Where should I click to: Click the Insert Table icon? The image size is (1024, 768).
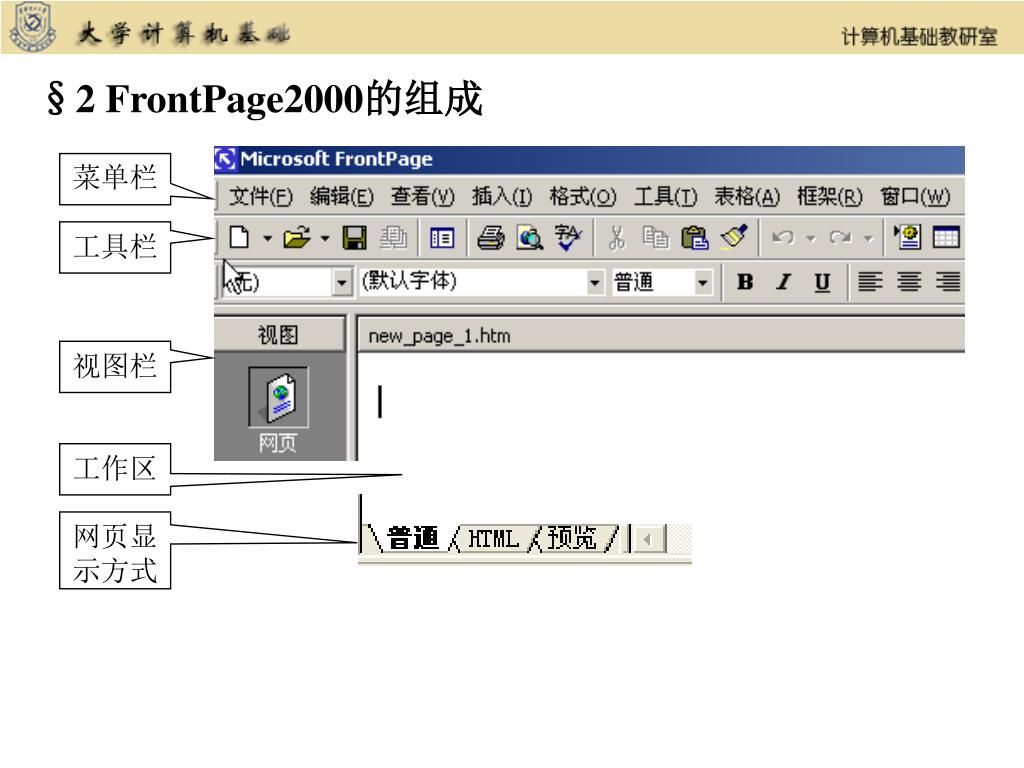coord(946,238)
